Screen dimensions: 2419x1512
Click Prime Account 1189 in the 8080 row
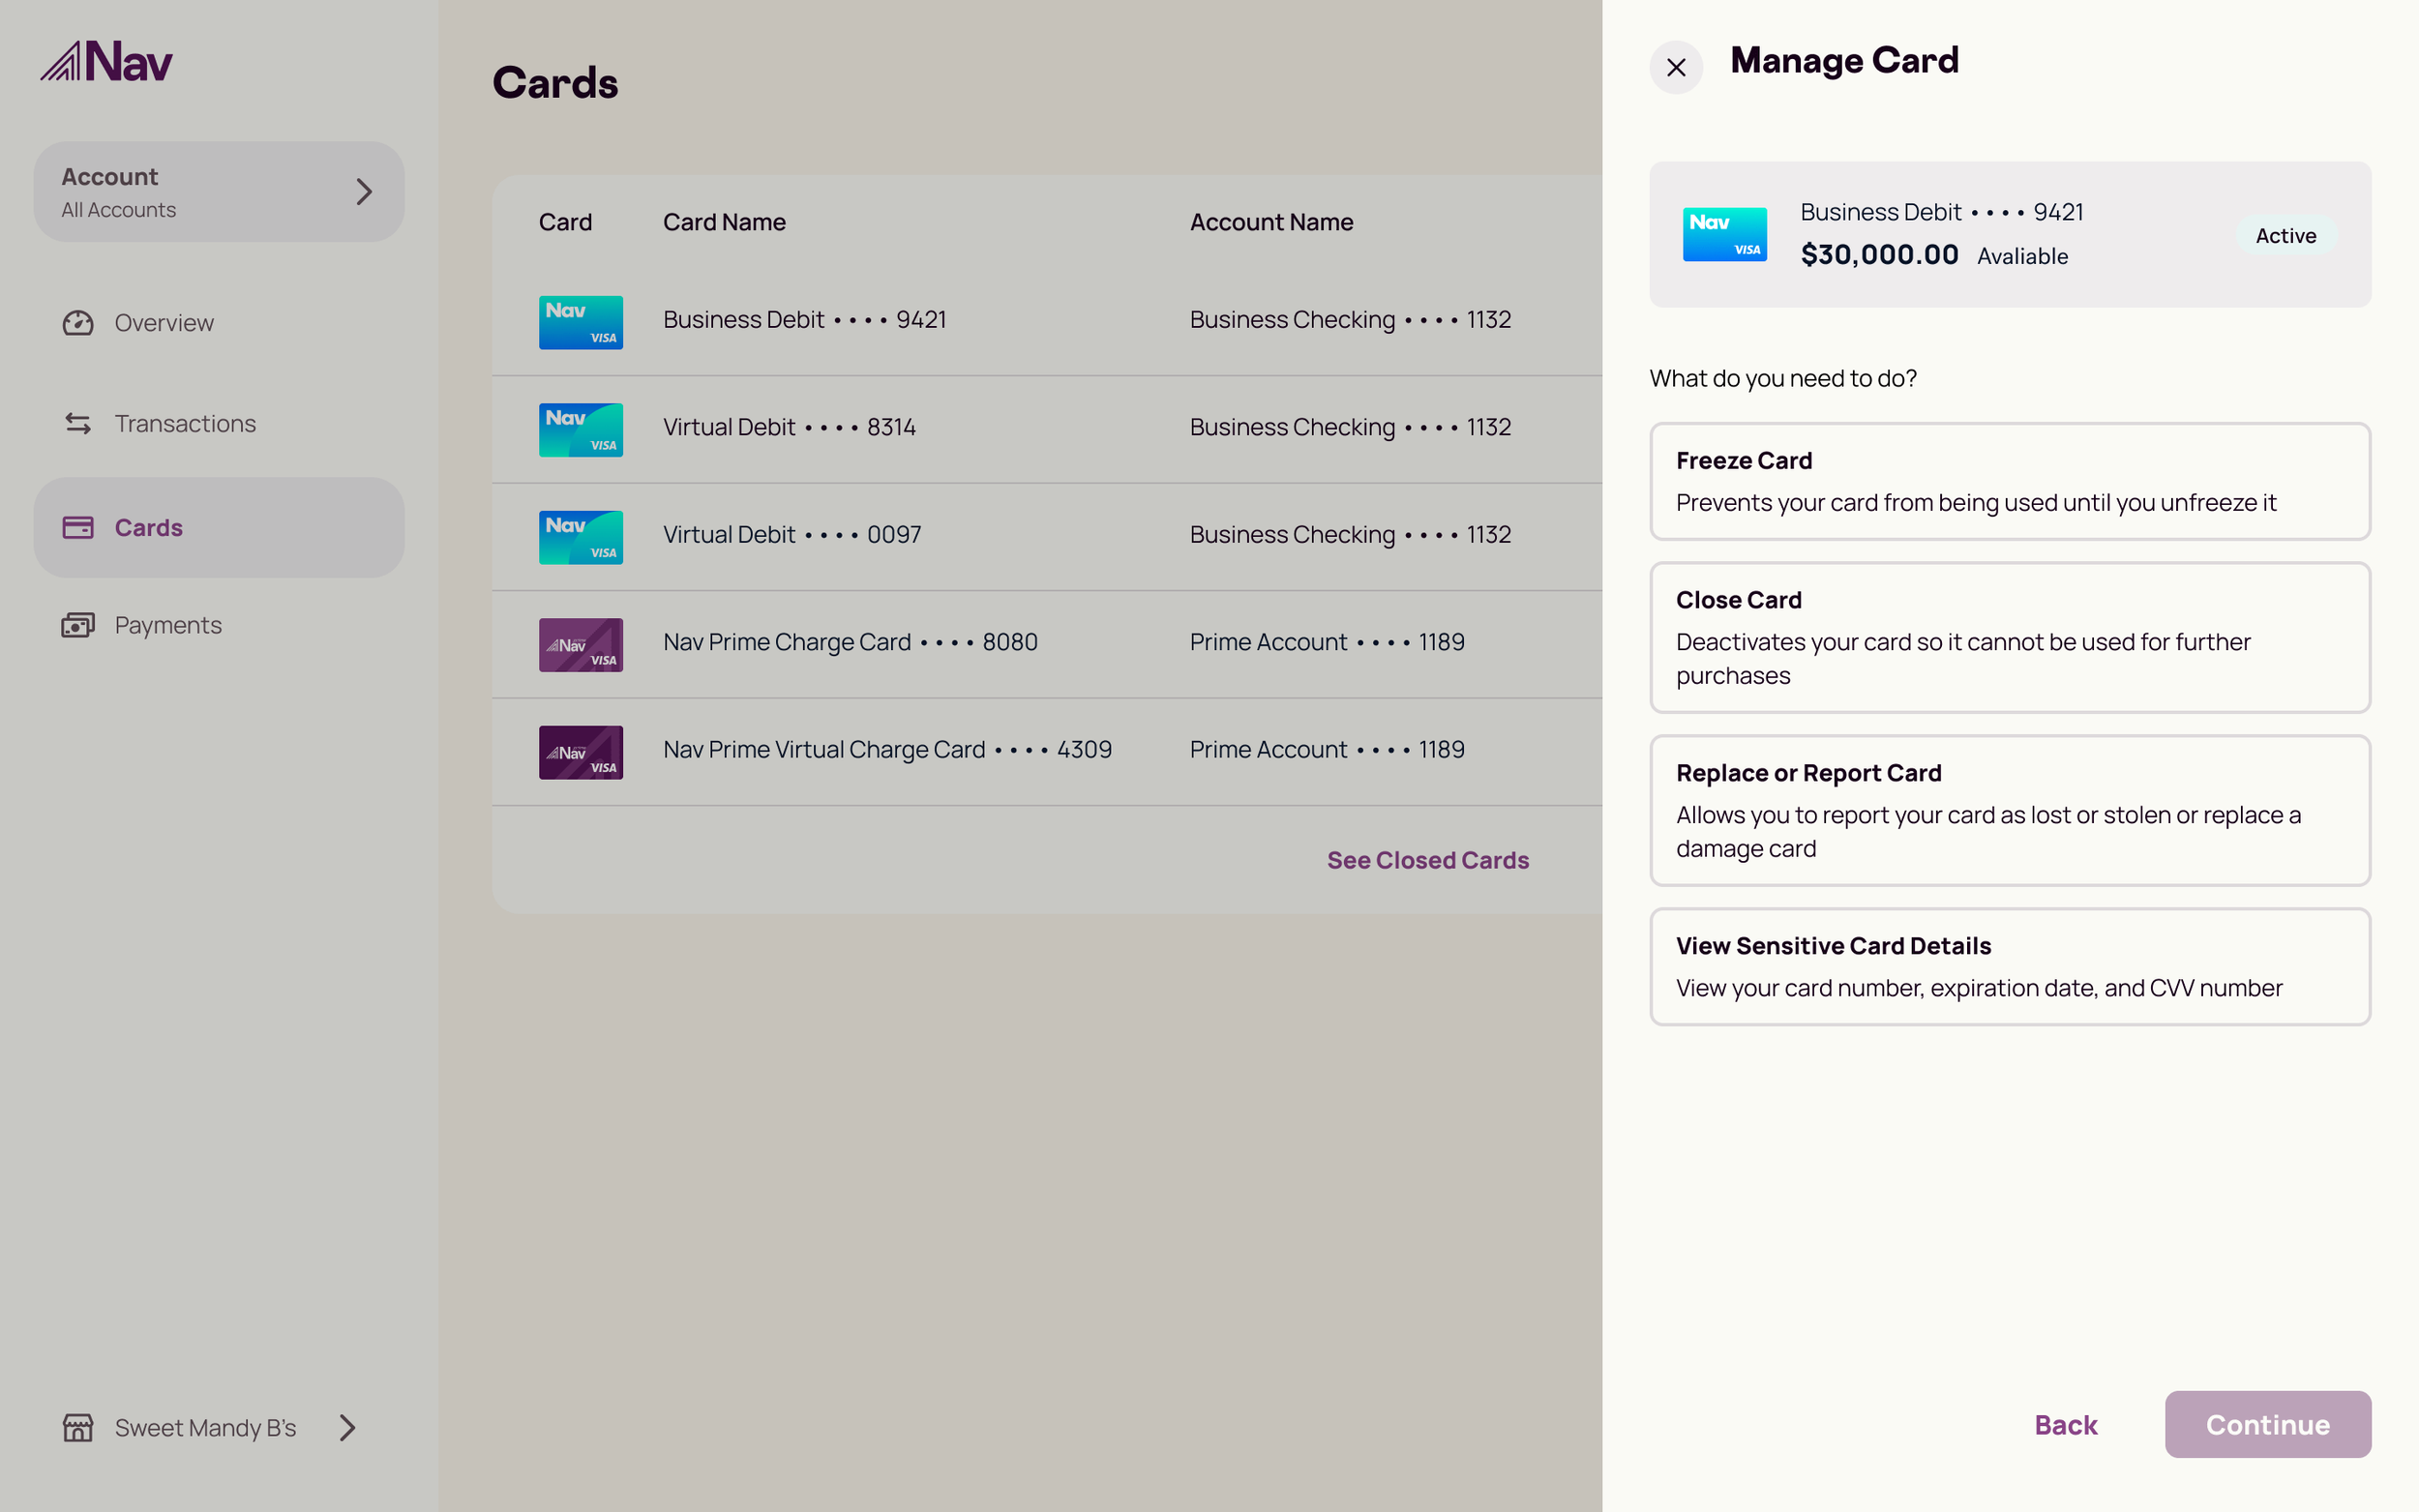(1327, 642)
